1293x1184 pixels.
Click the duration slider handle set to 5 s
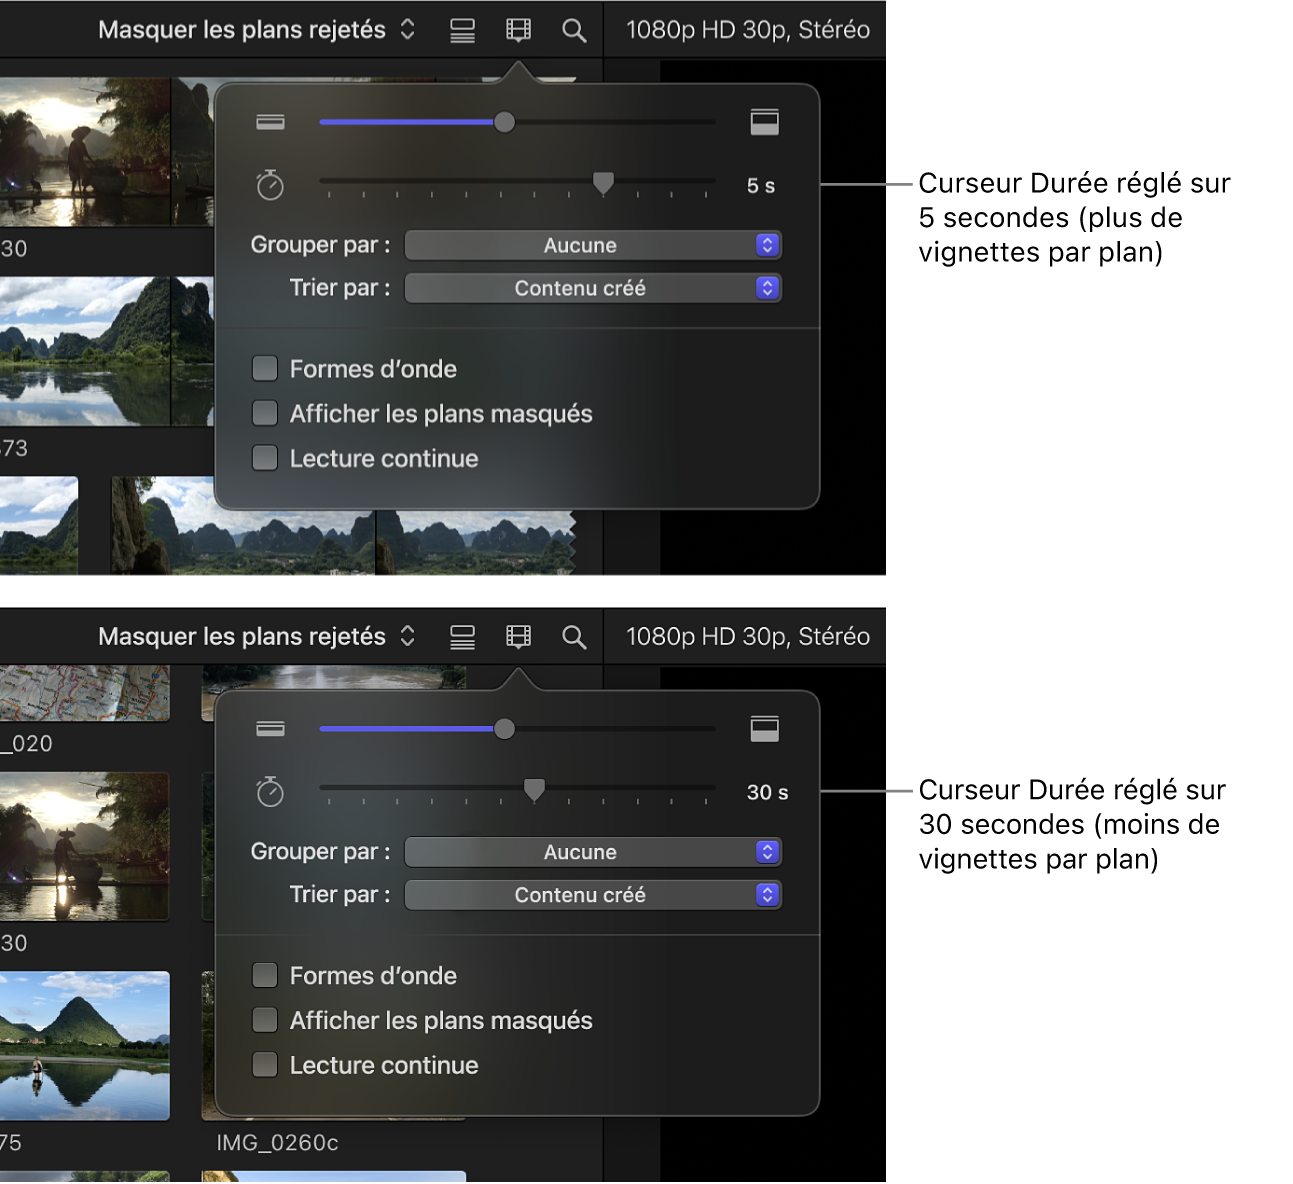pos(603,183)
